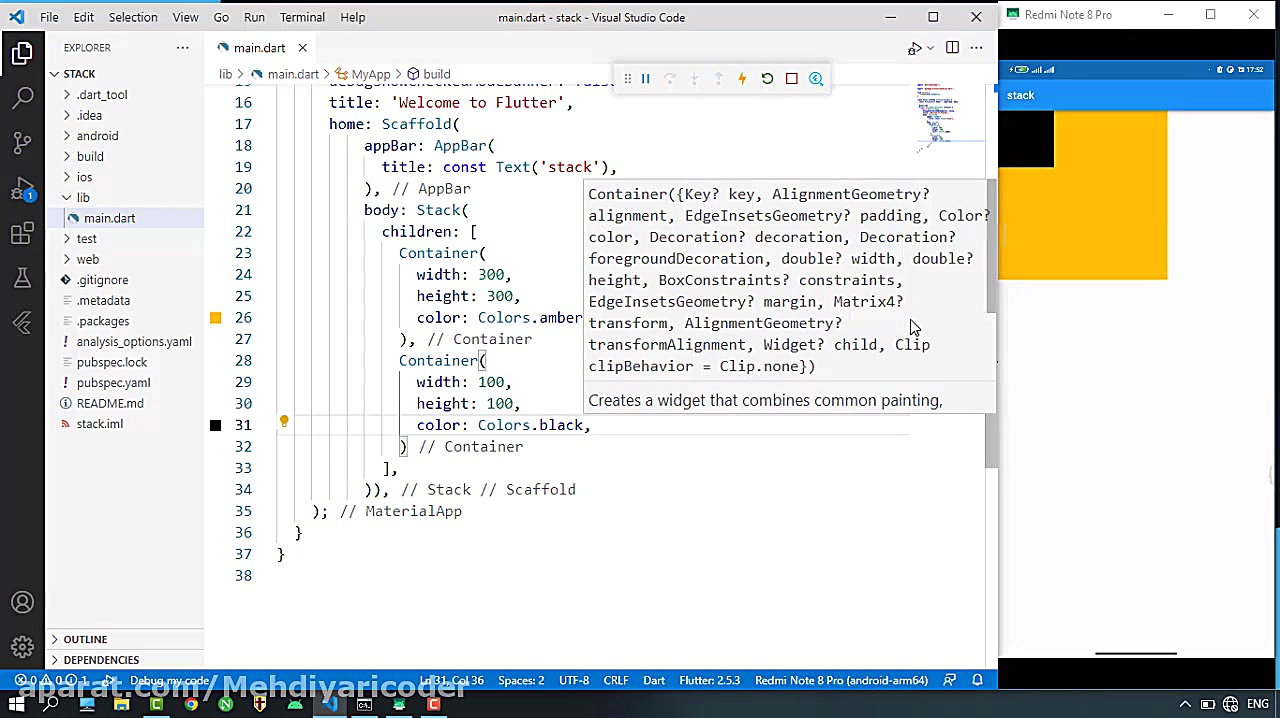
Task: Open Explorer views and more actions
Action: tap(182, 48)
